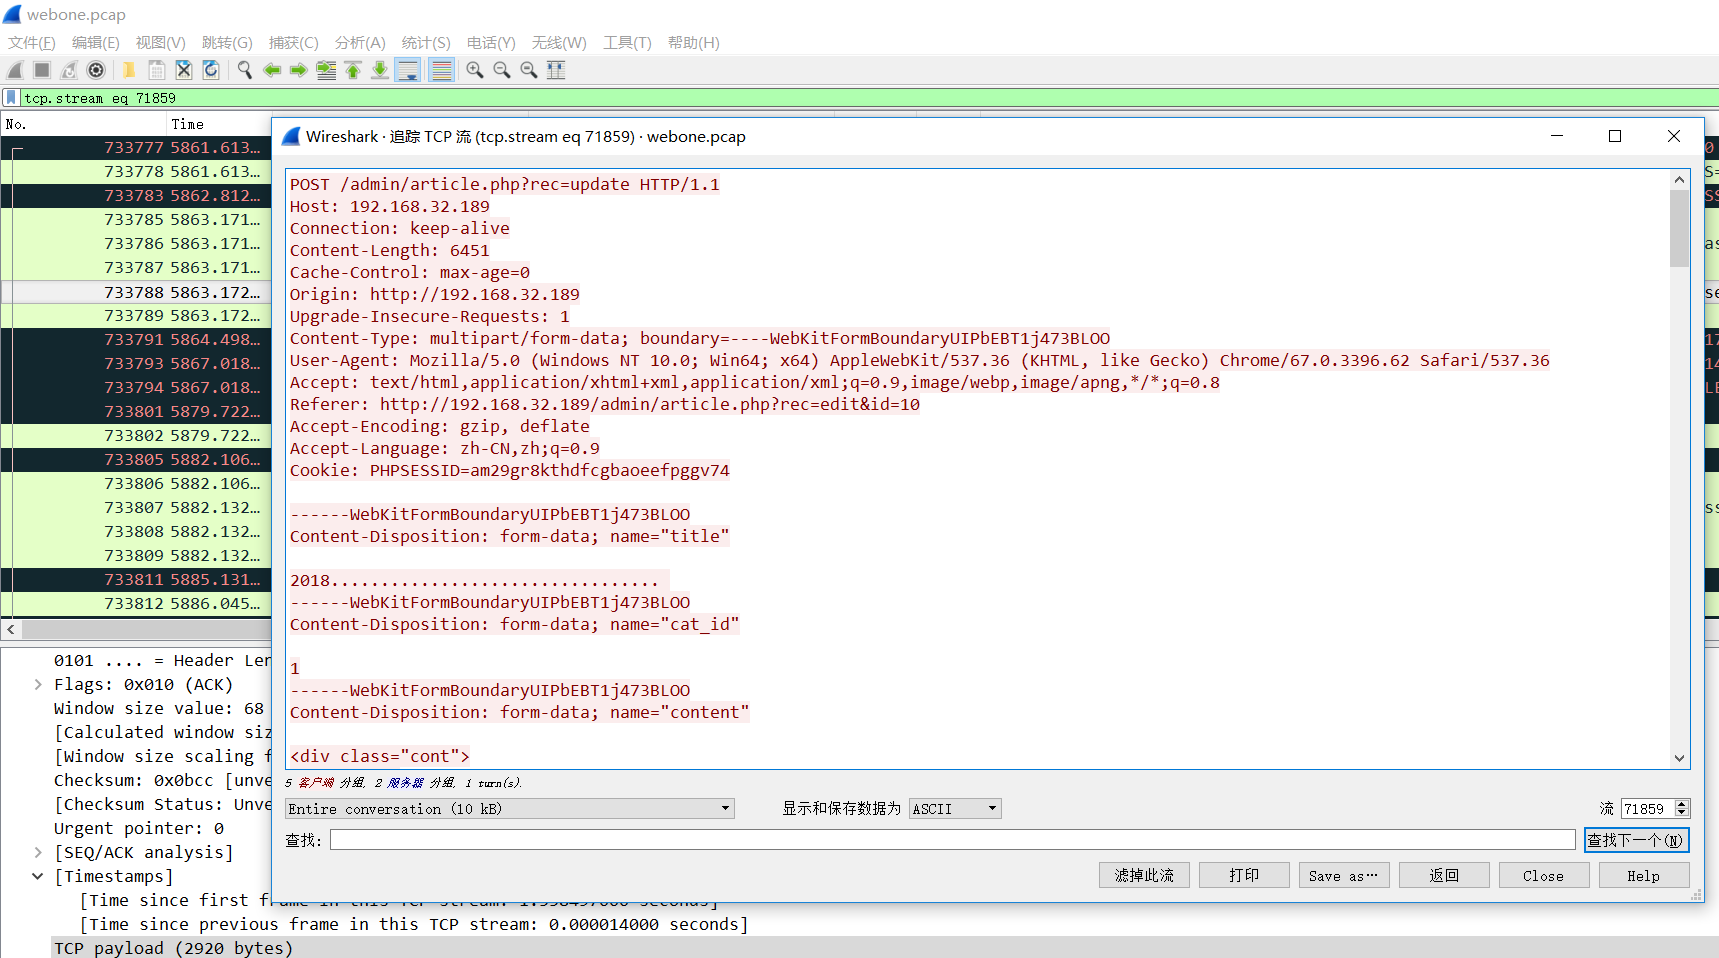This screenshot has width=1719, height=958.
Task: Expand the Flags: 0x010 (ACK) tree item
Action: pos(38,685)
